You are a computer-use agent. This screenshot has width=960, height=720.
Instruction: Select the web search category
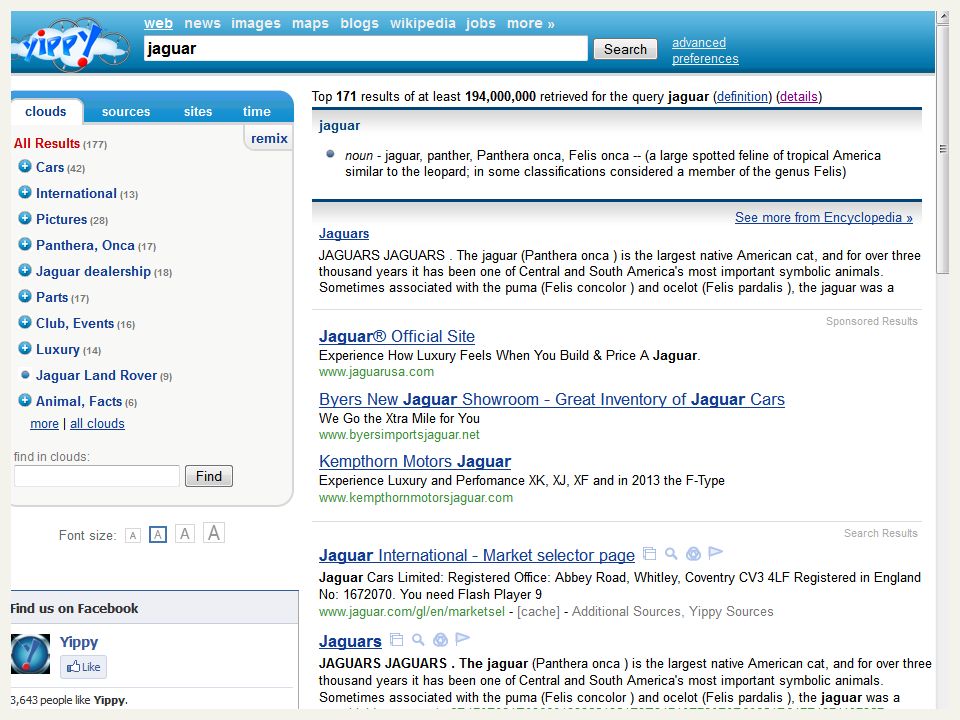[x=159, y=23]
